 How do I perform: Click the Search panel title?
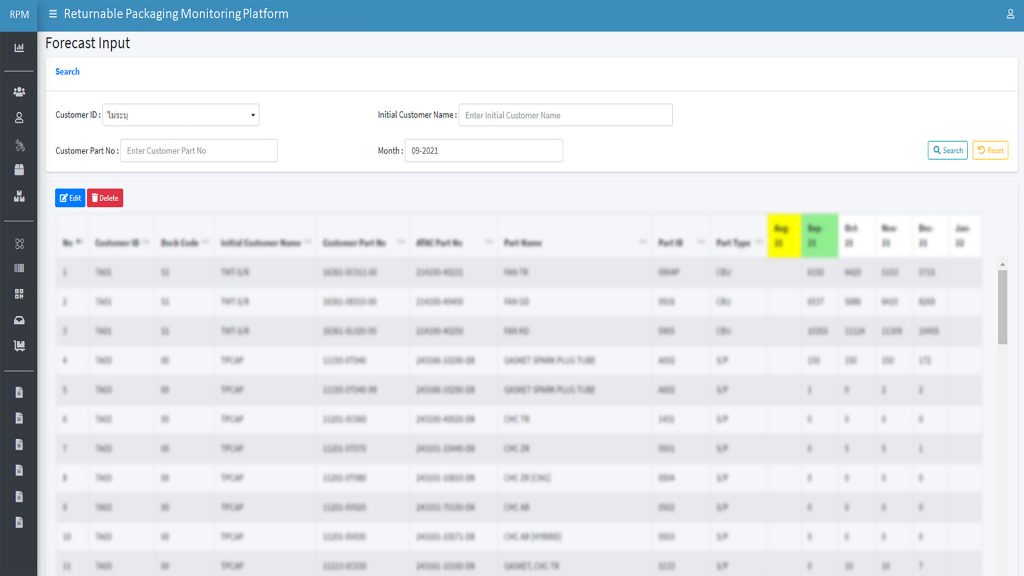pyautogui.click(x=67, y=72)
